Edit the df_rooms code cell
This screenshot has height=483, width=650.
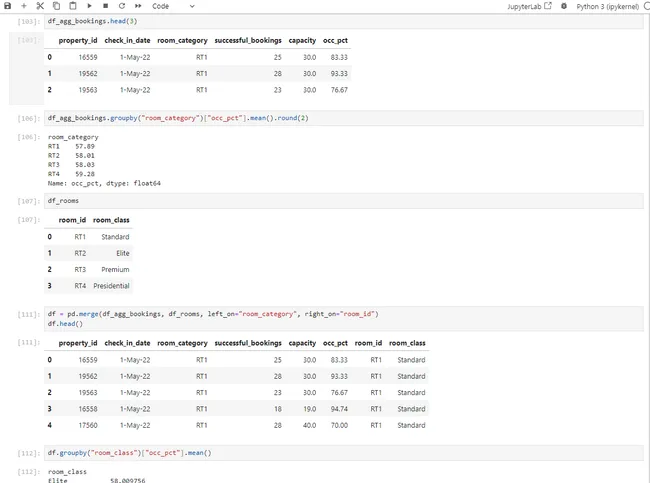(344, 201)
